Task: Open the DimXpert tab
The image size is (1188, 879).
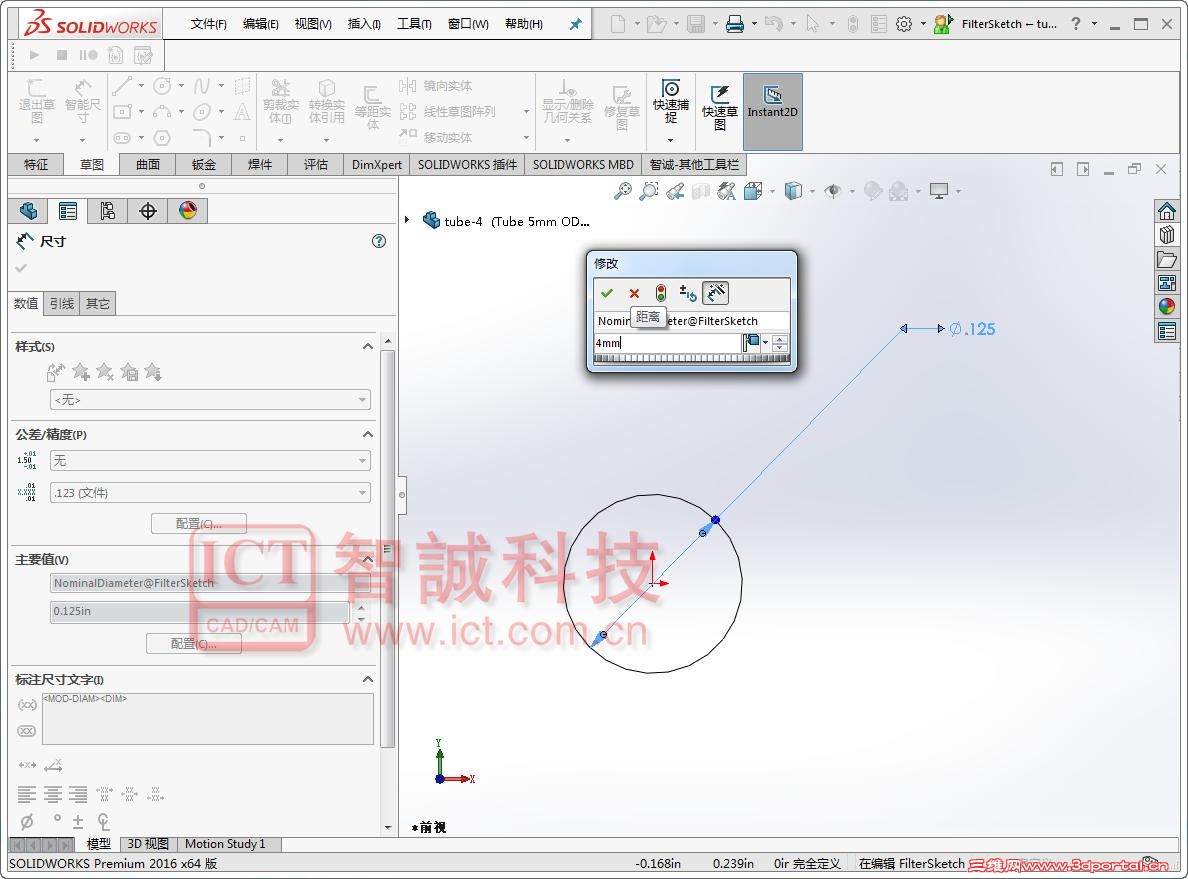Action: click(x=377, y=164)
